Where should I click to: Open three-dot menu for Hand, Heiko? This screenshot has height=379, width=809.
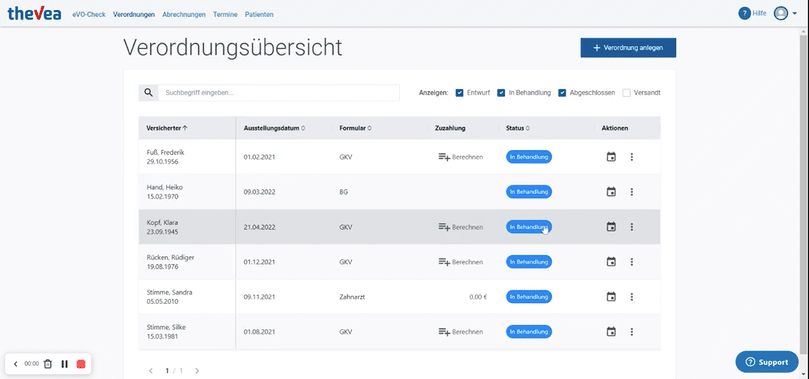coord(632,192)
